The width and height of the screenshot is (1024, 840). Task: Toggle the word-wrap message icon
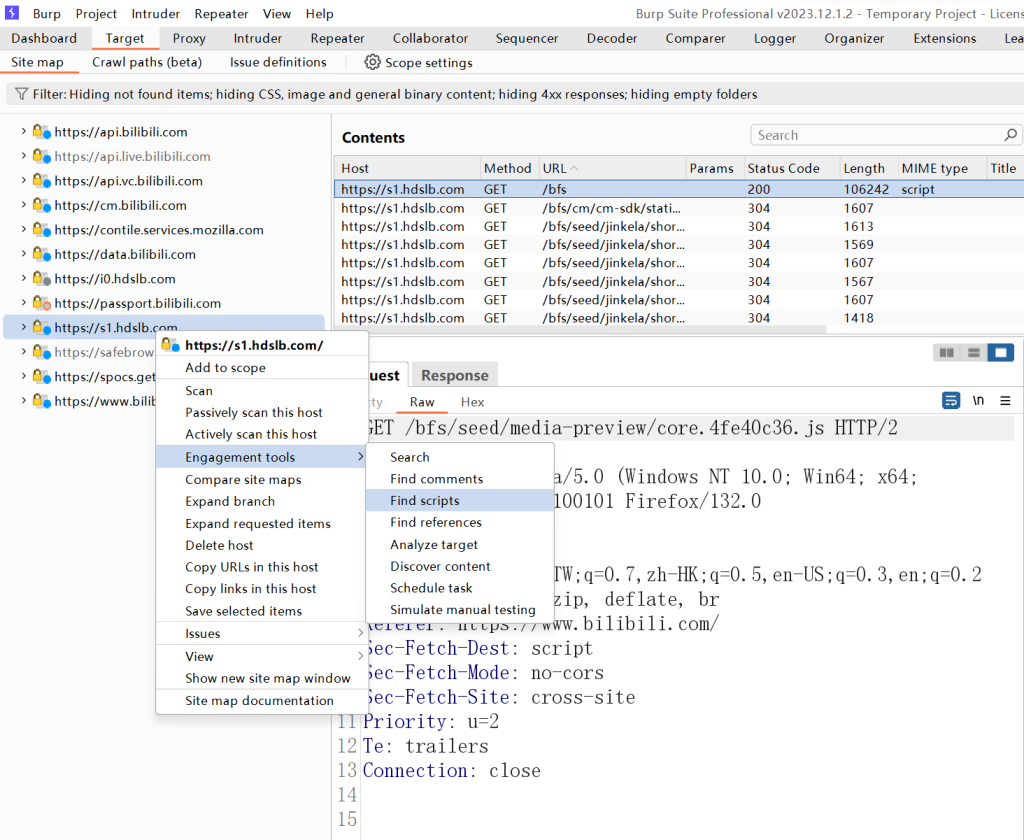(951, 400)
